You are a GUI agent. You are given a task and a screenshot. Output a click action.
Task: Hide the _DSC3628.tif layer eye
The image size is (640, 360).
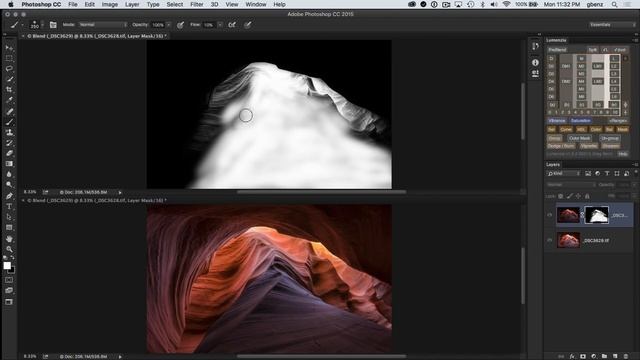[x=550, y=240]
